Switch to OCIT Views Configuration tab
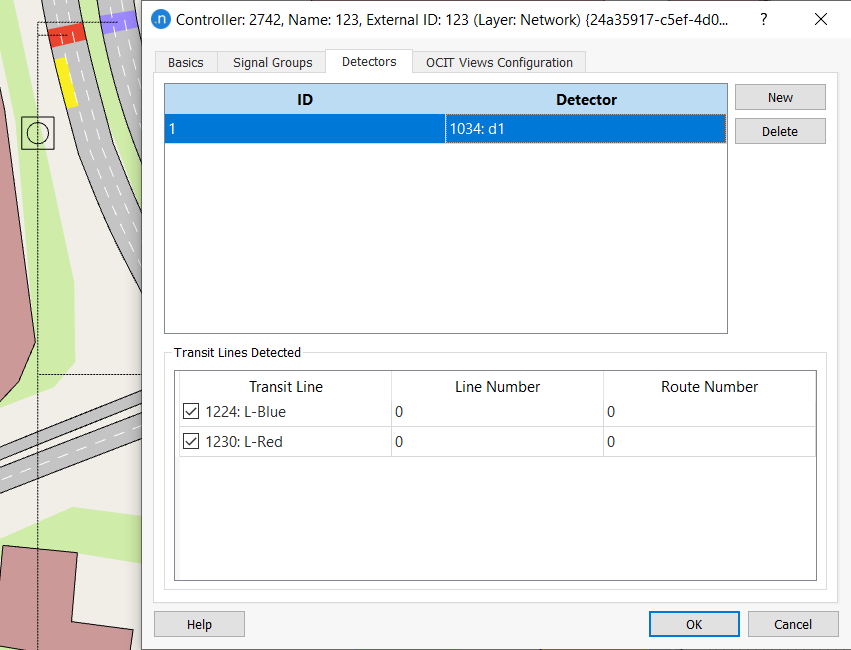Viewport: 851px width, 650px height. (x=498, y=61)
